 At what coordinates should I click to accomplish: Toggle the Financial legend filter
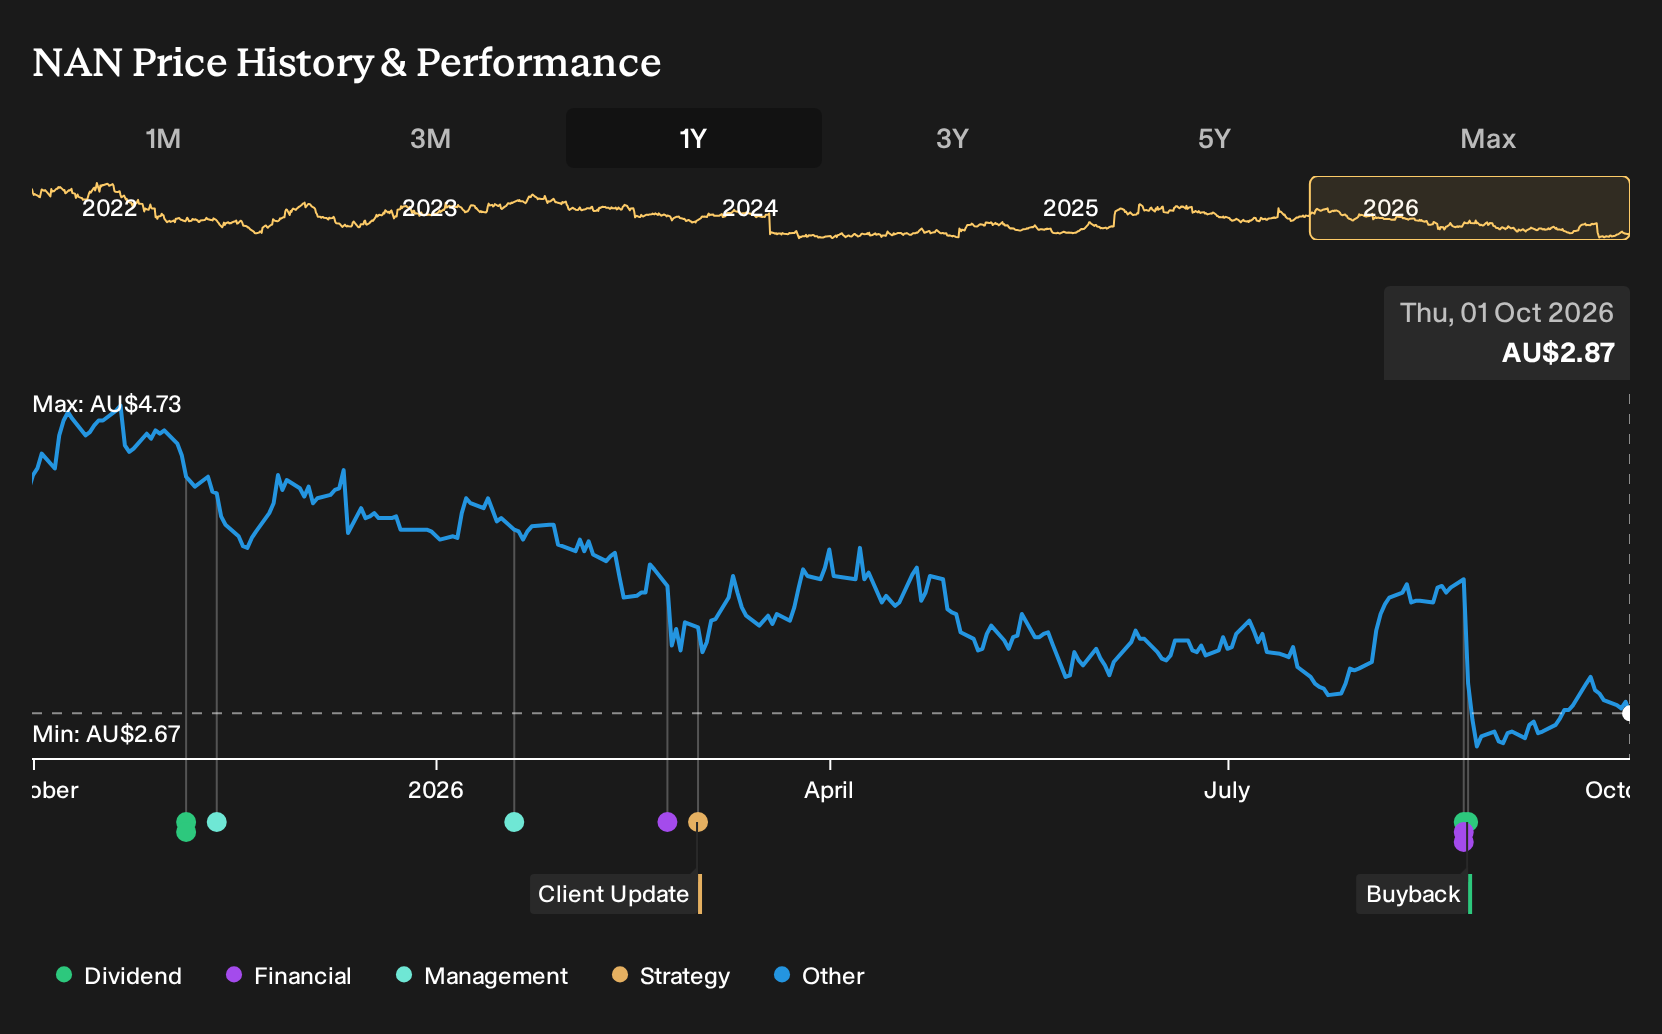[x=288, y=976]
